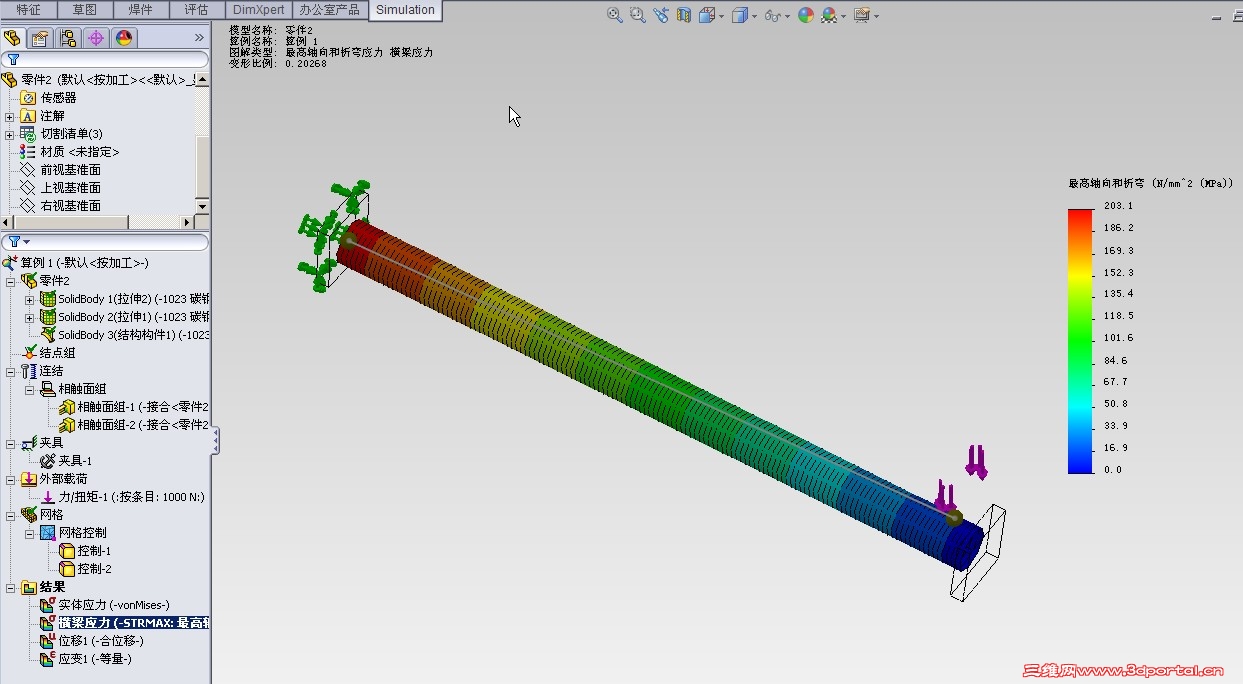Viewport: 1243px width, 684px height.
Task: Click the up arrow of the feature tree scrollbar
Action: (x=203, y=78)
